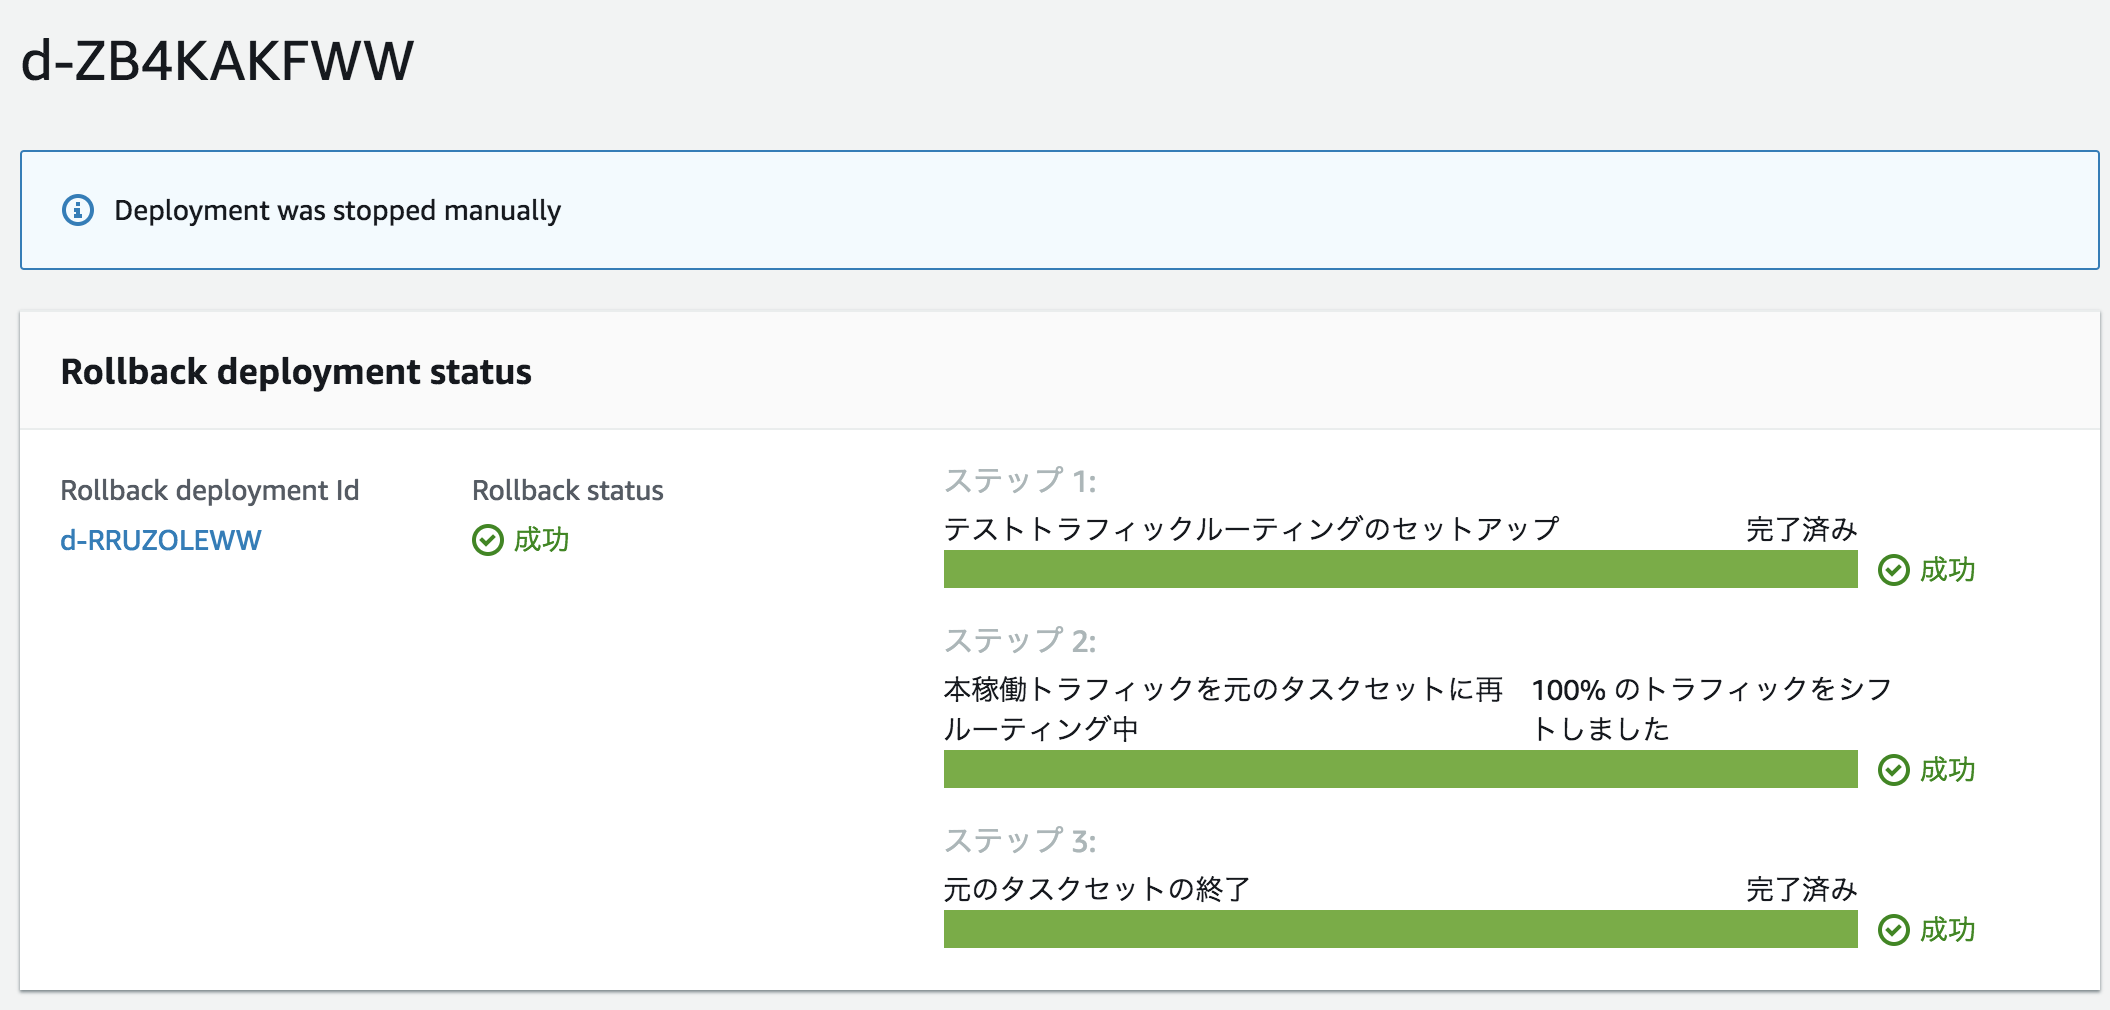Image resolution: width=2110 pixels, height=1010 pixels.
Task: Click the ステップ 1: label
Action: point(1020,481)
